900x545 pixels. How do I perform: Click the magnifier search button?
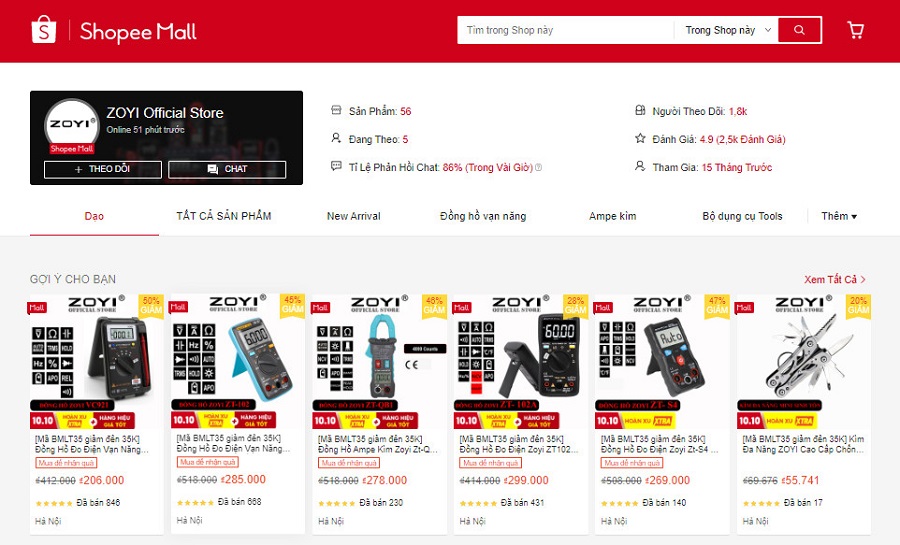pos(799,30)
